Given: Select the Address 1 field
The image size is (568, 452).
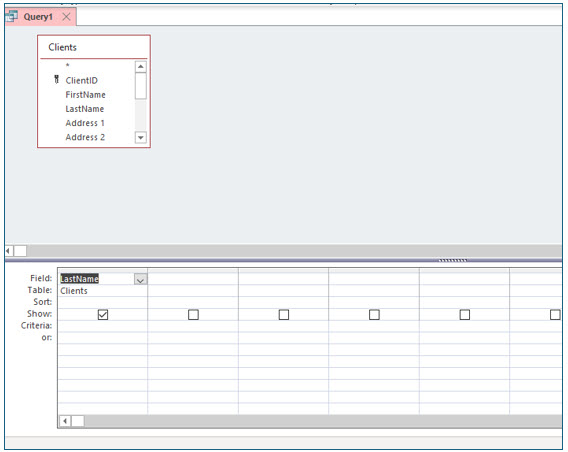Looking at the screenshot, I should (x=85, y=123).
